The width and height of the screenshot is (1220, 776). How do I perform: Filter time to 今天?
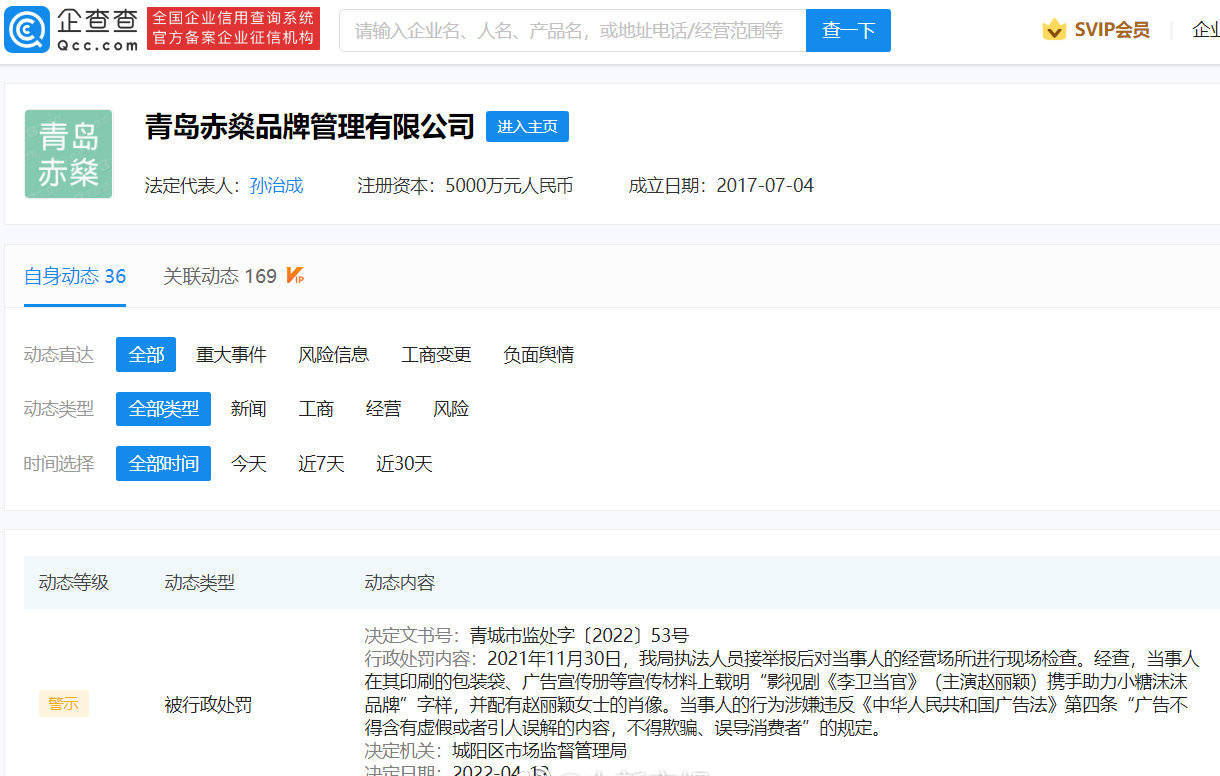[x=249, y=464]
